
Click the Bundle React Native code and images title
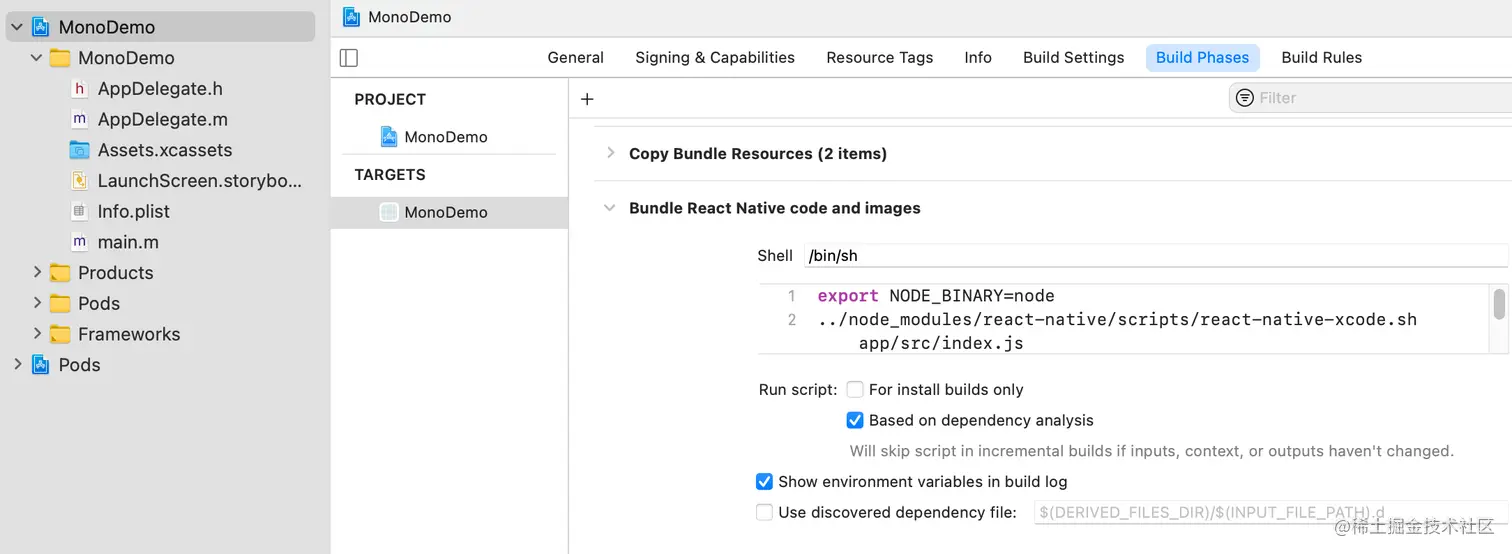point(775,208)
